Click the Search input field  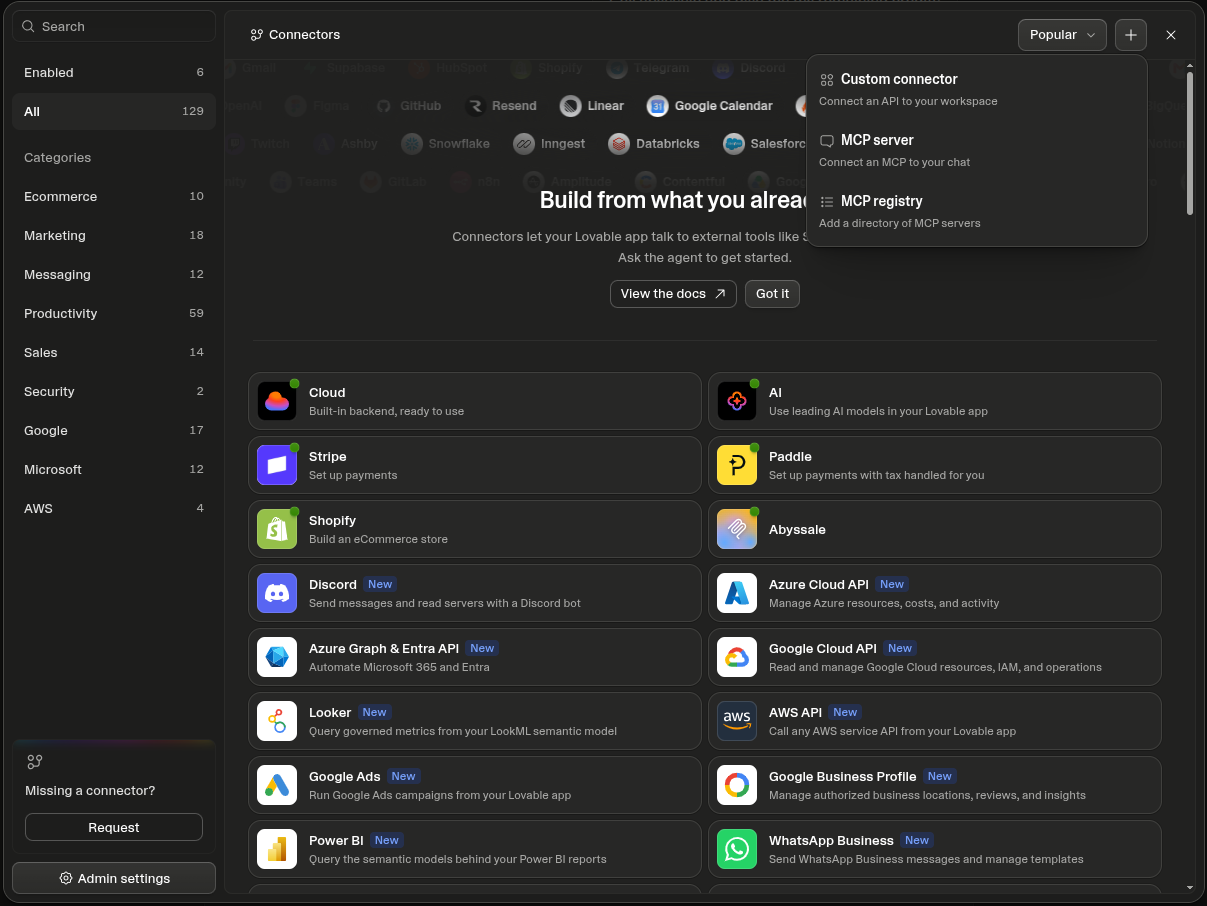[x=114, y=26]
